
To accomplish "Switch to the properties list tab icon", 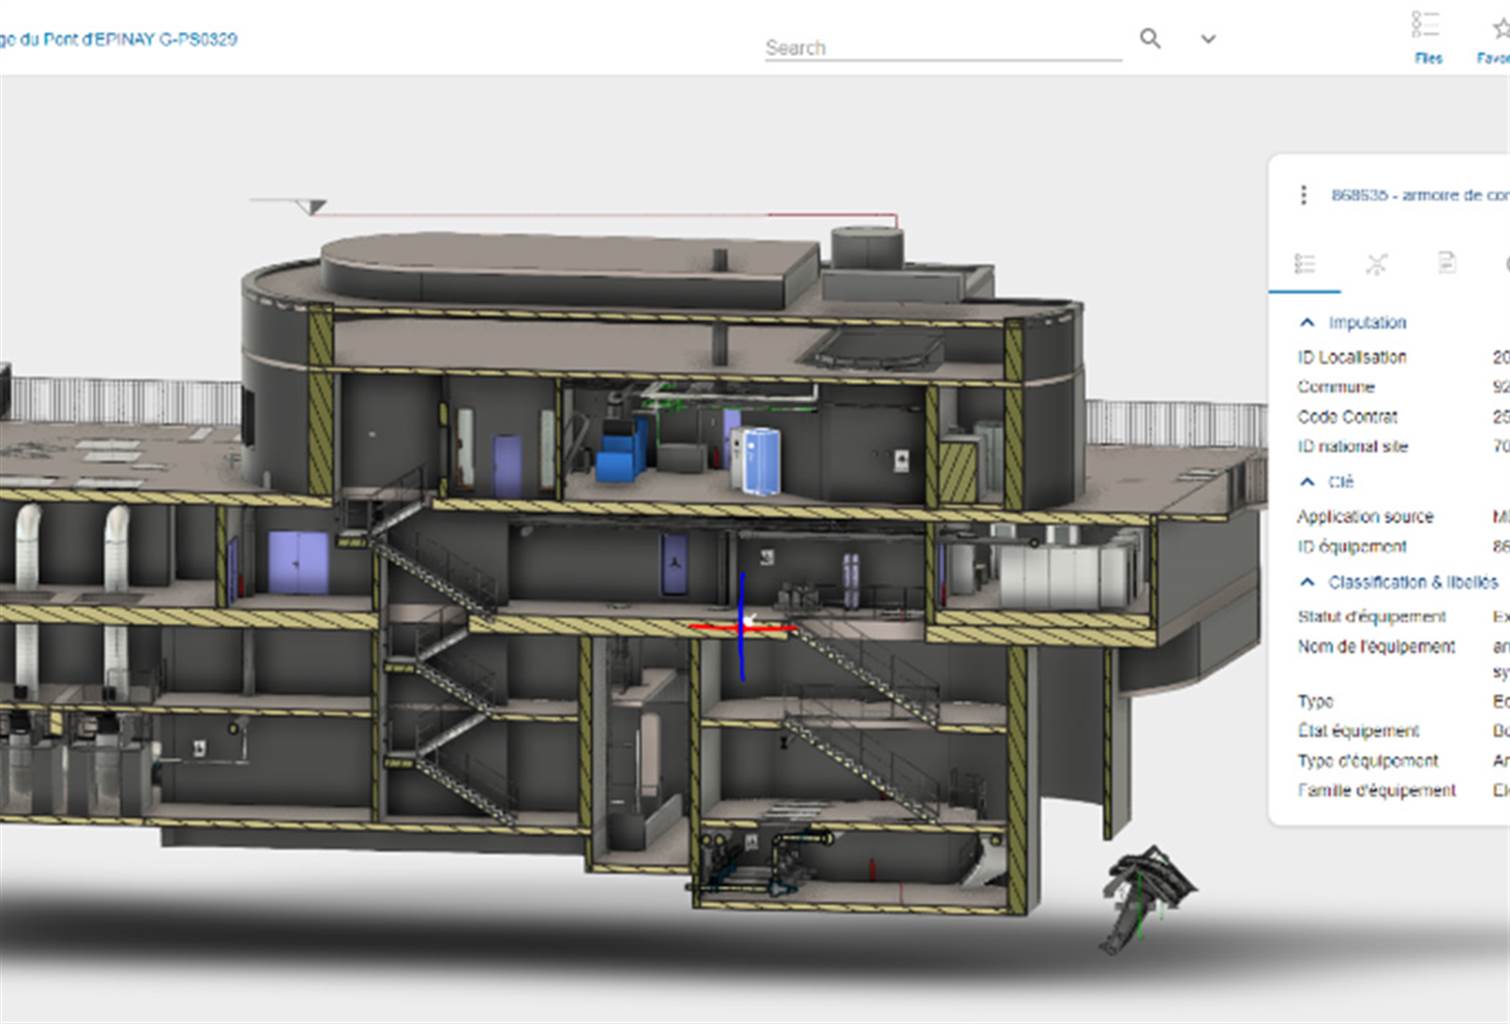I will point(1304,263).
